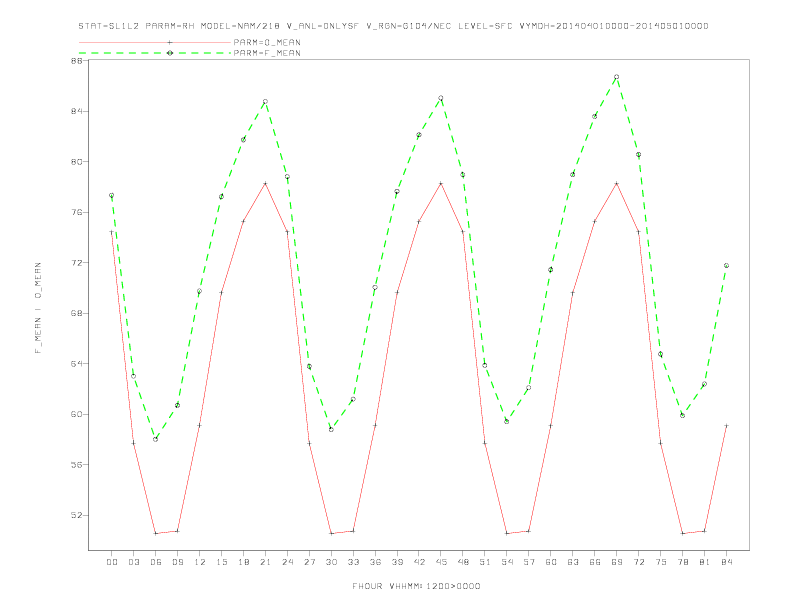792x612 pixels.
Task: Select the PARM=O_MEAN legend label
Action: pos(267,42)
